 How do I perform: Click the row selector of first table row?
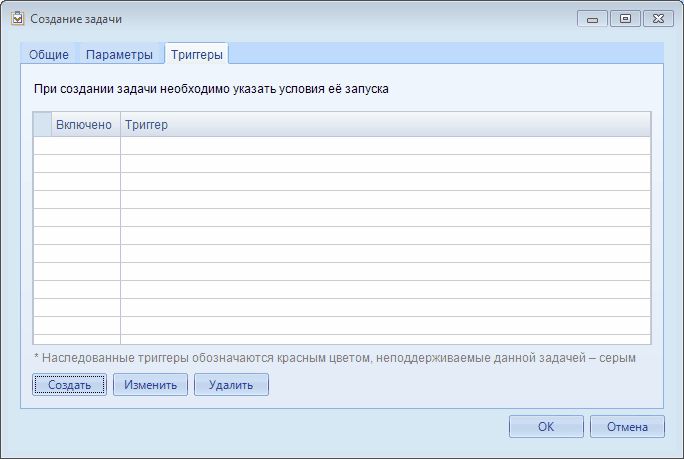point(42,146)
